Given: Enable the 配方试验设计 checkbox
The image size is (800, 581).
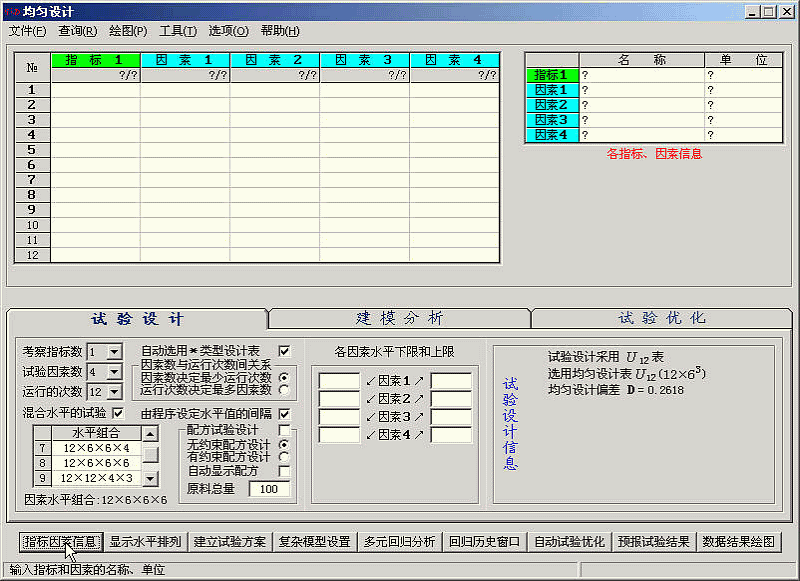Looking at the screenshot, I should point(284,430).
